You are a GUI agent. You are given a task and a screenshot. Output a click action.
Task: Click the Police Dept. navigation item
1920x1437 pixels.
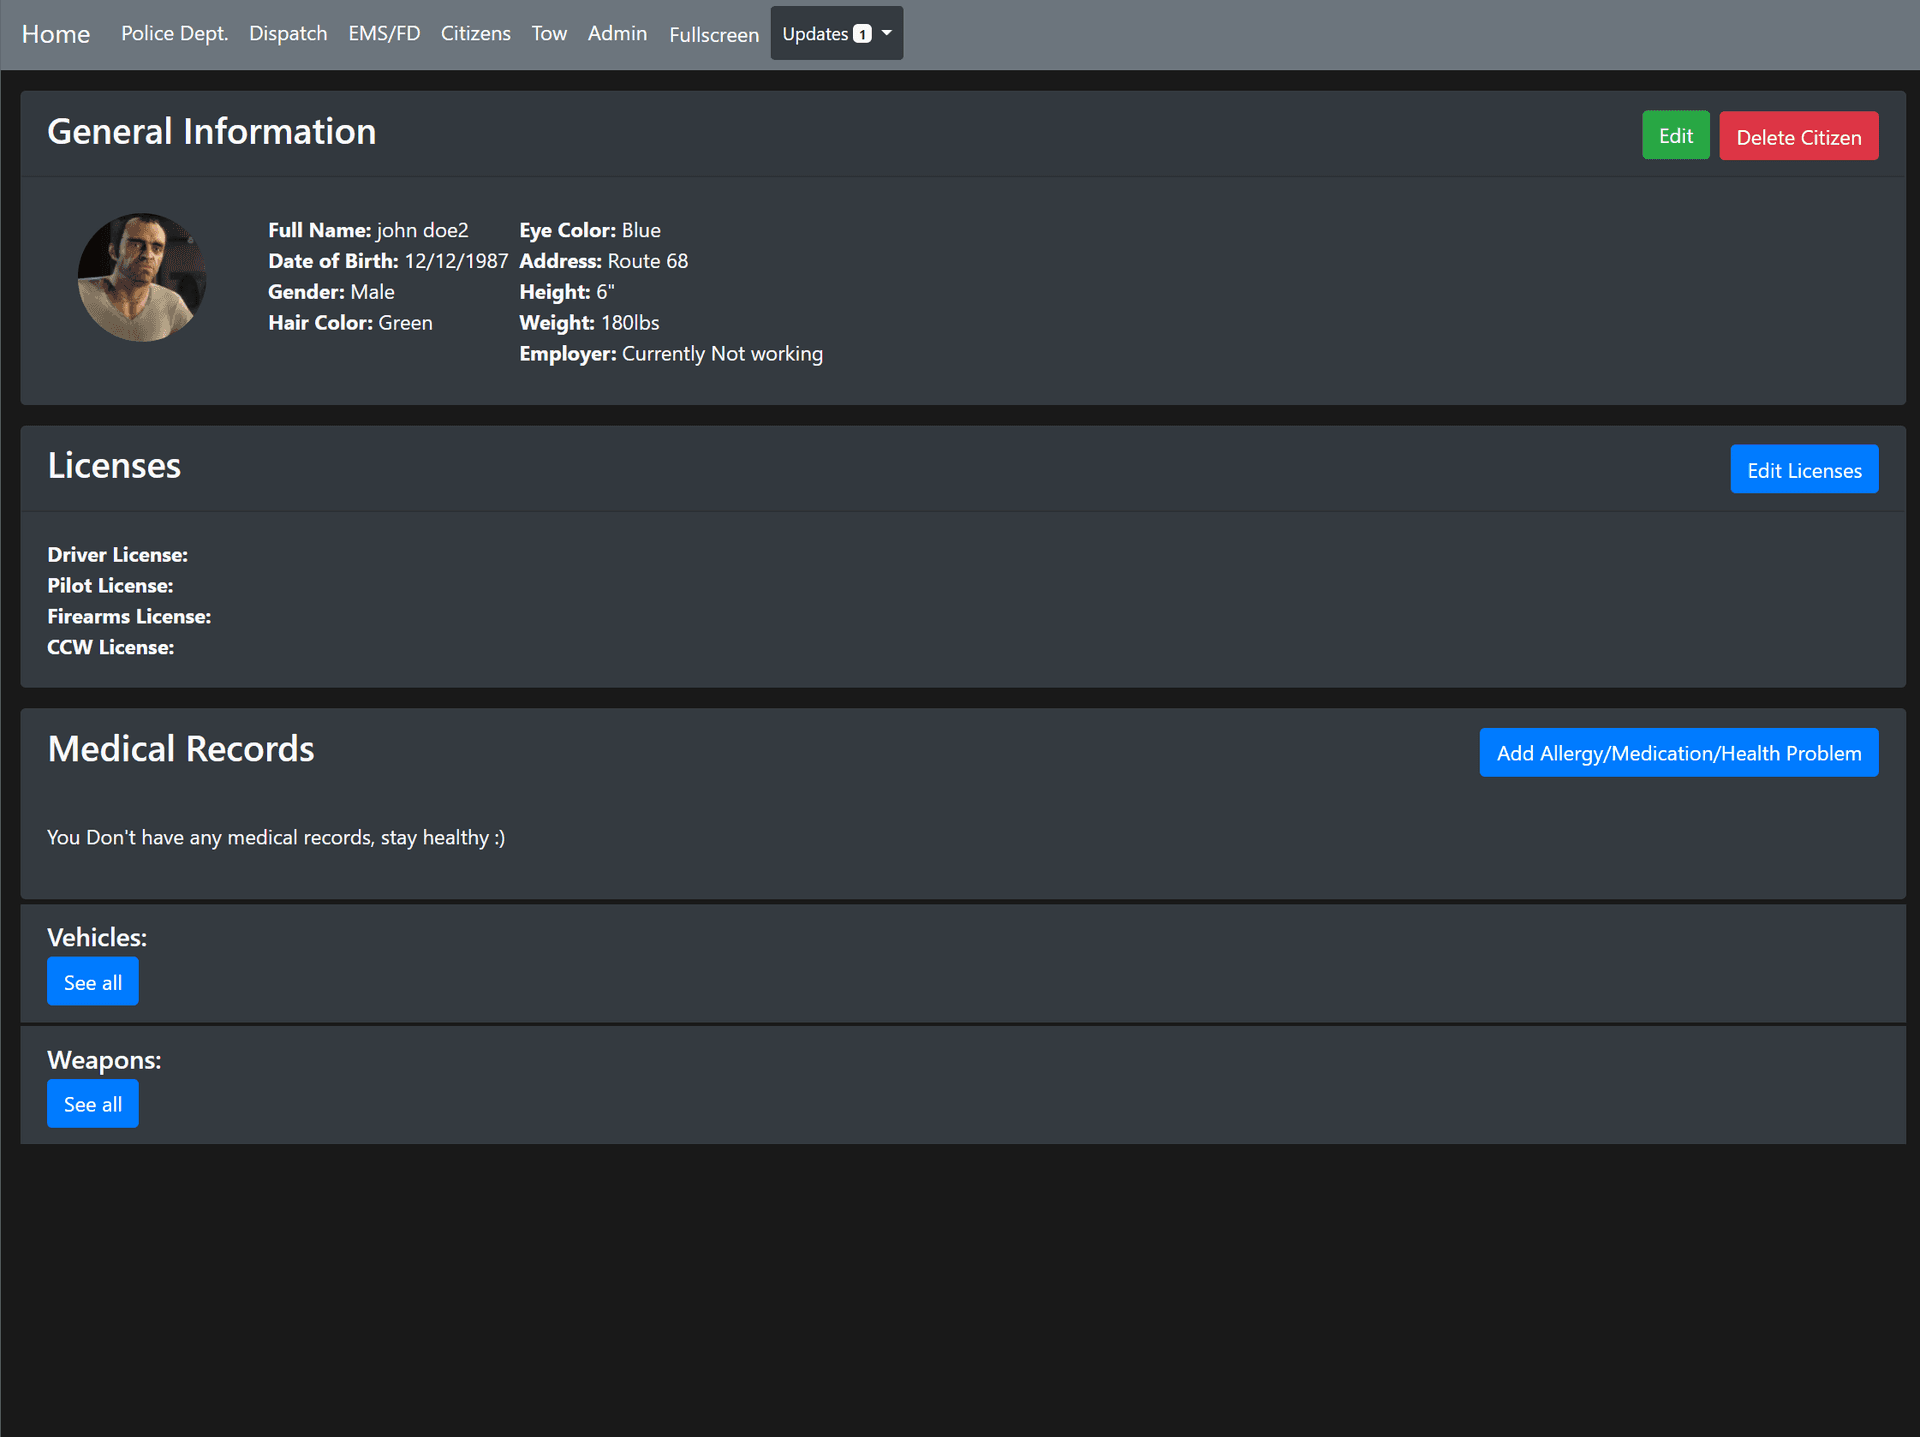(x=174, y=33)
